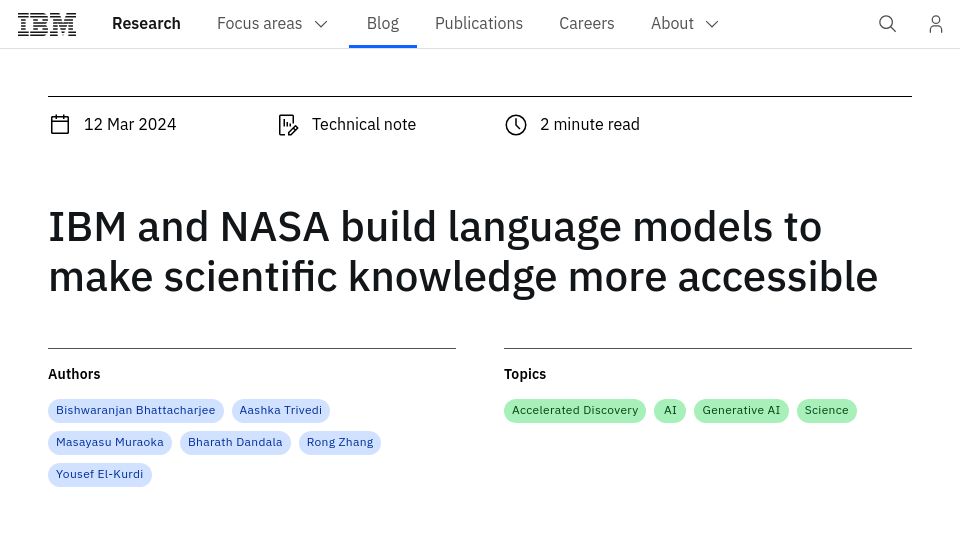
Task: Open the Accelerated Discovery topic tag
Action: (x=575, y=410)
